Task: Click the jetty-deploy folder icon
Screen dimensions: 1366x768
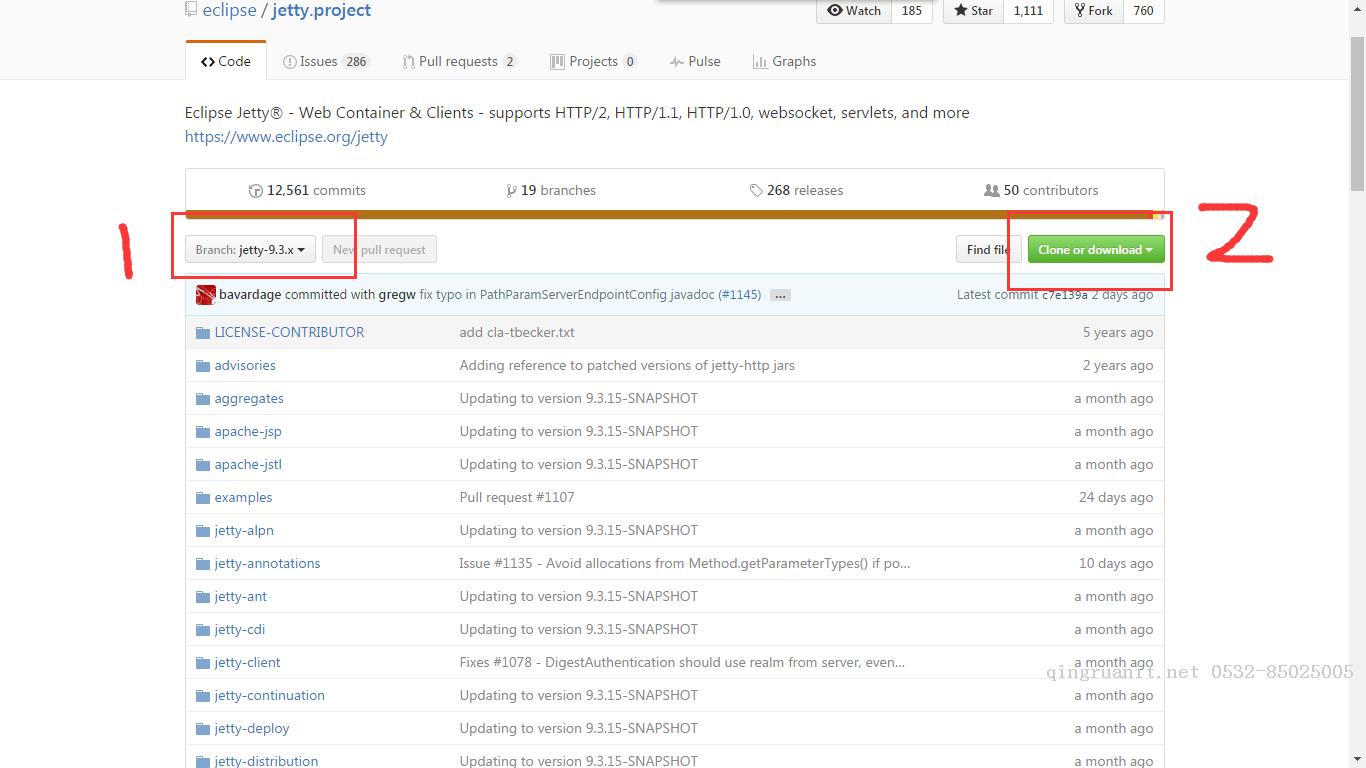Action: coord(203,728)
